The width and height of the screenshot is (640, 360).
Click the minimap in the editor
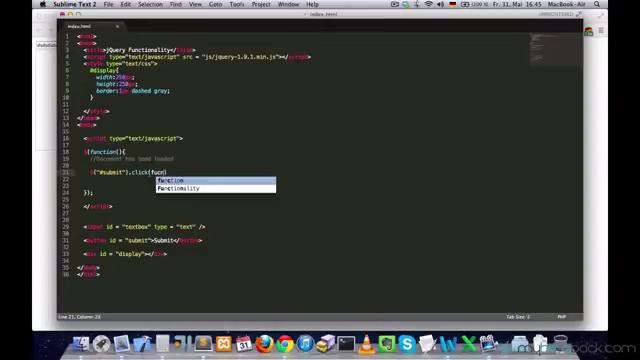[556, 49]
